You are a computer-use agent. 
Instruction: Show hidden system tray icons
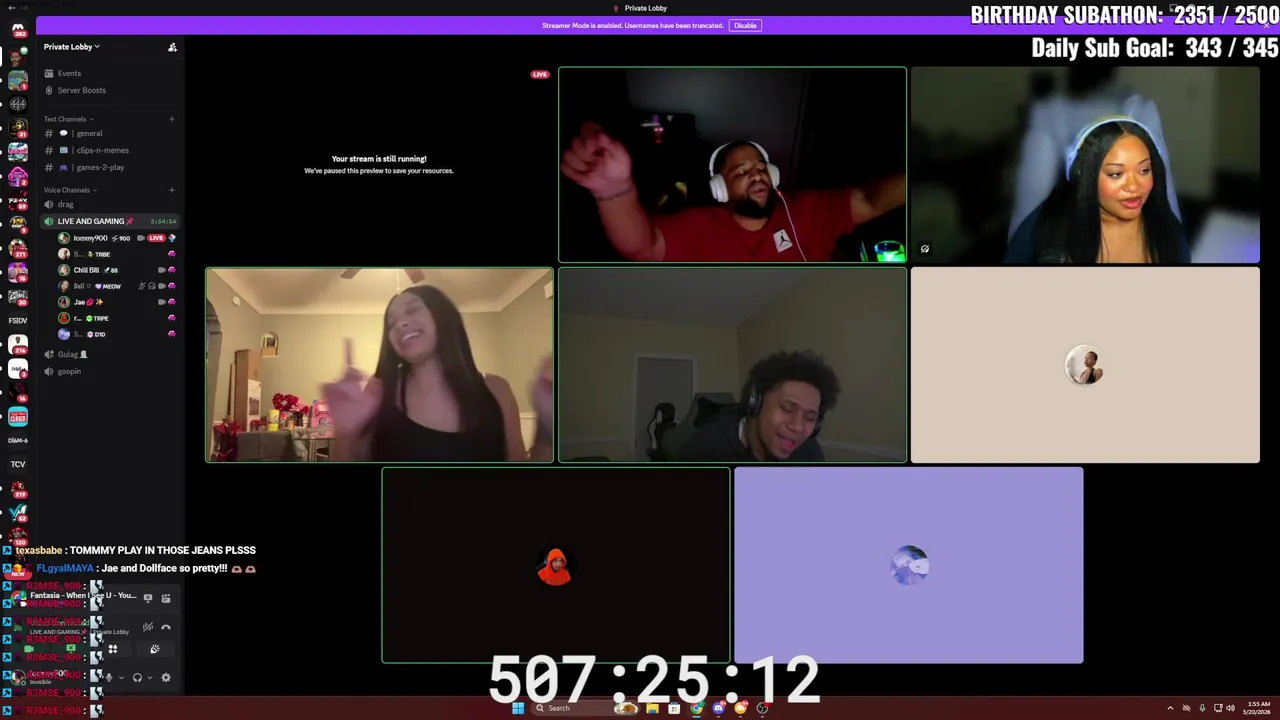pos(1170,708)
